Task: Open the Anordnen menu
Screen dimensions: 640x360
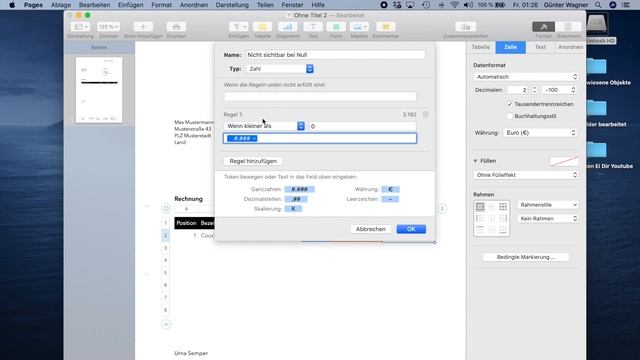Action: pos(194,5)
